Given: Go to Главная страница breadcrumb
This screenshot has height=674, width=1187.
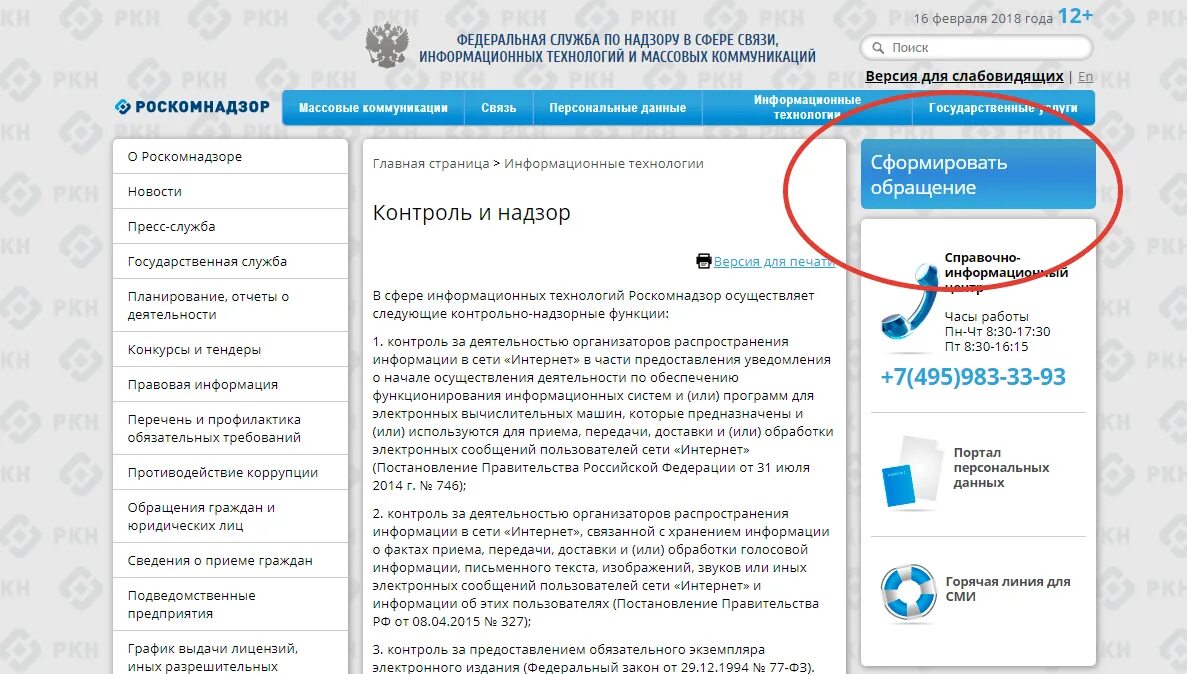Looking at the screenshot, I should click(431, 164).
